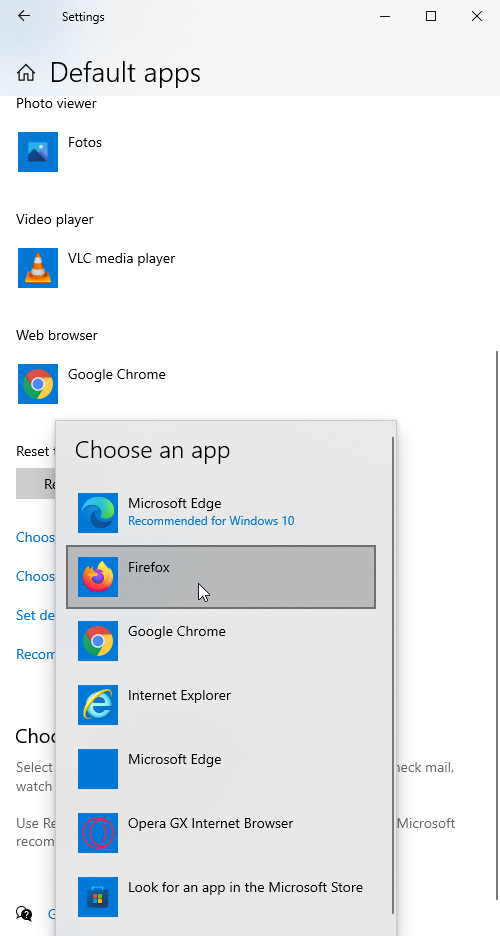This screenshot has width=500, height=936.
Task: Click the Get help chat icon
Action: point(24,913)
